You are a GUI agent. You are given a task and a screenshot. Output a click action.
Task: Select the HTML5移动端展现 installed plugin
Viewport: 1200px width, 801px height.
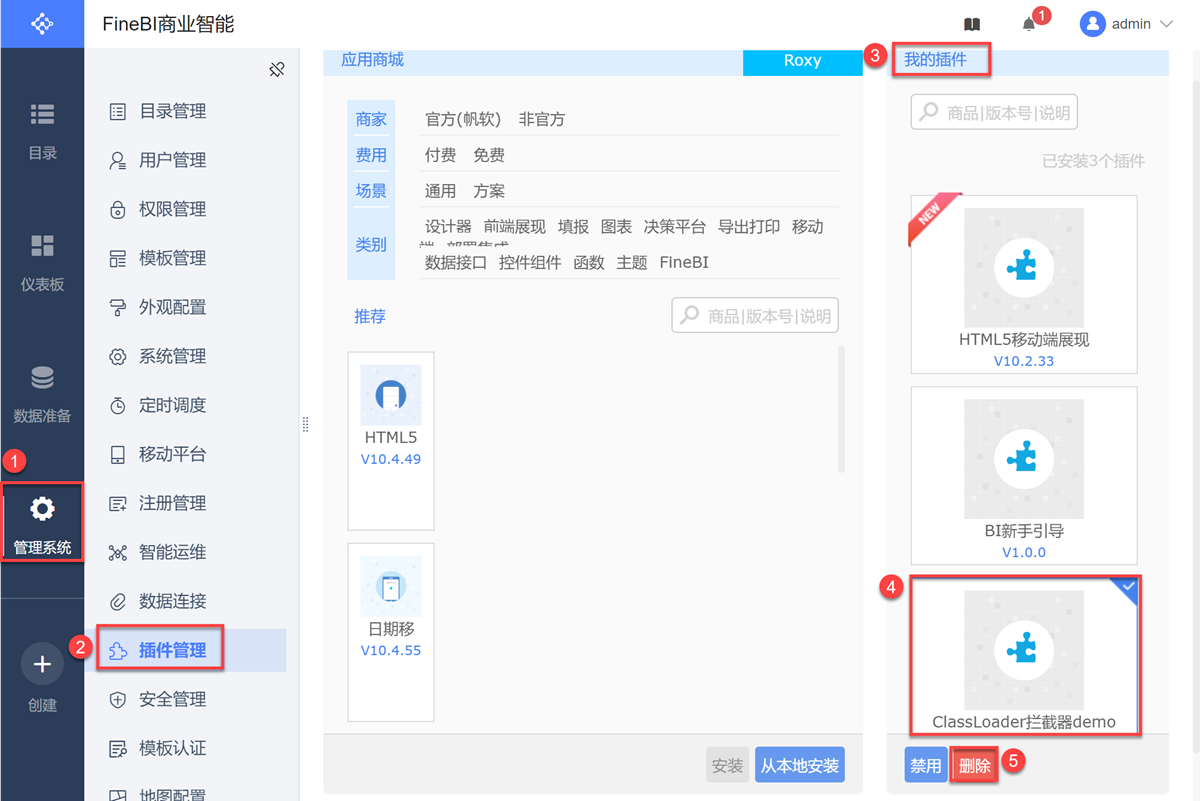click(x=1024, y=284)
